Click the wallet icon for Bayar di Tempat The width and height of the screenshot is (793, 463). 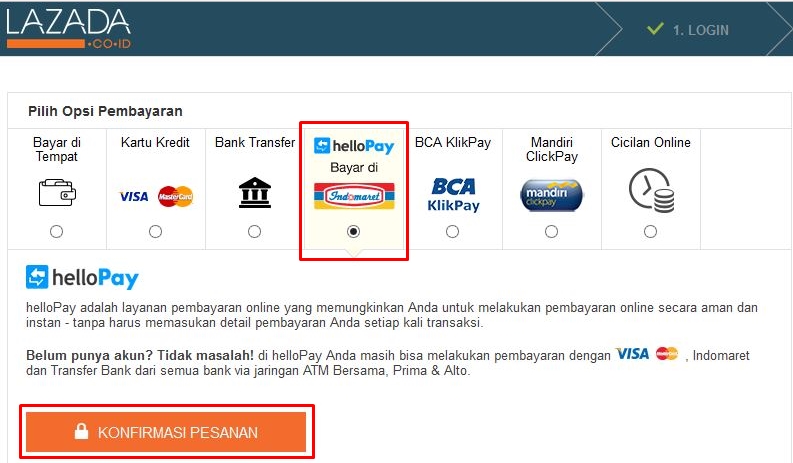[x=57, y=193]
